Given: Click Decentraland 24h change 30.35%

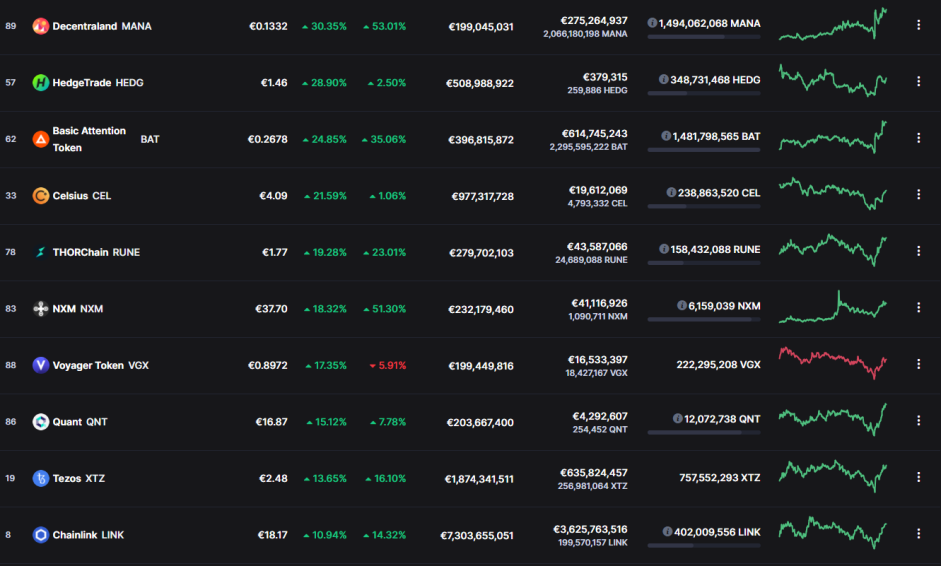Looking at the screenshot, I should pyautogui.click(x=324, y=26).
